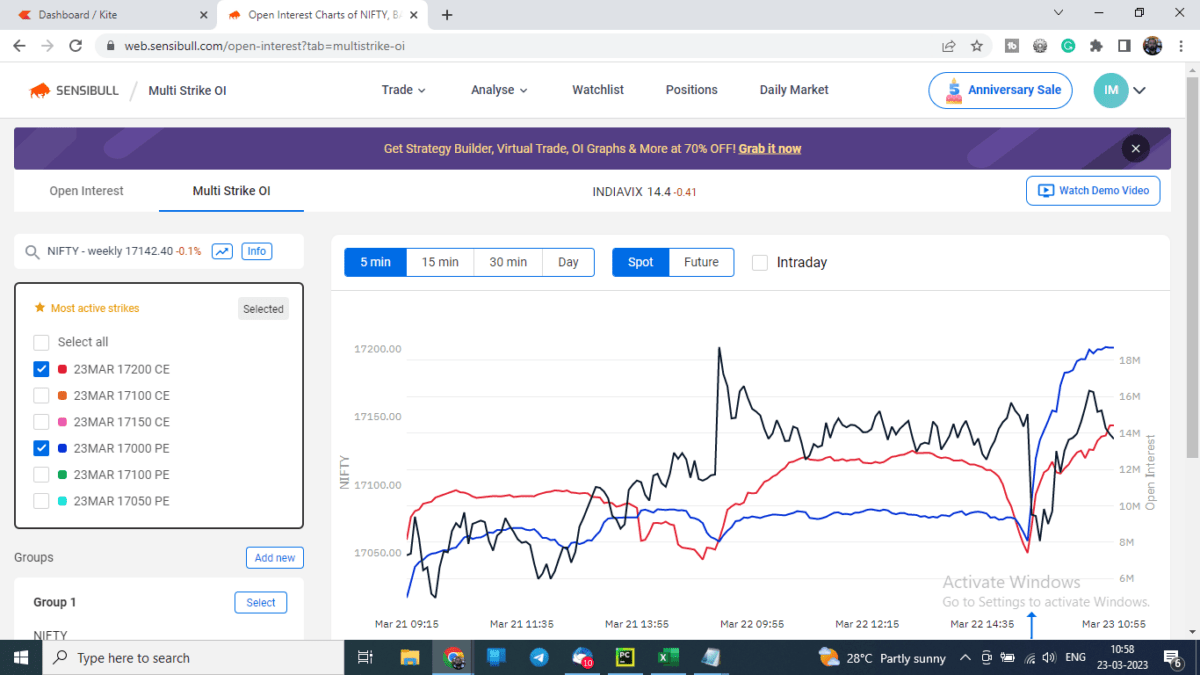Viewport: 1200px width, 675px height.
Task: Select the 15 min interval tab
Action: point(439,261)
